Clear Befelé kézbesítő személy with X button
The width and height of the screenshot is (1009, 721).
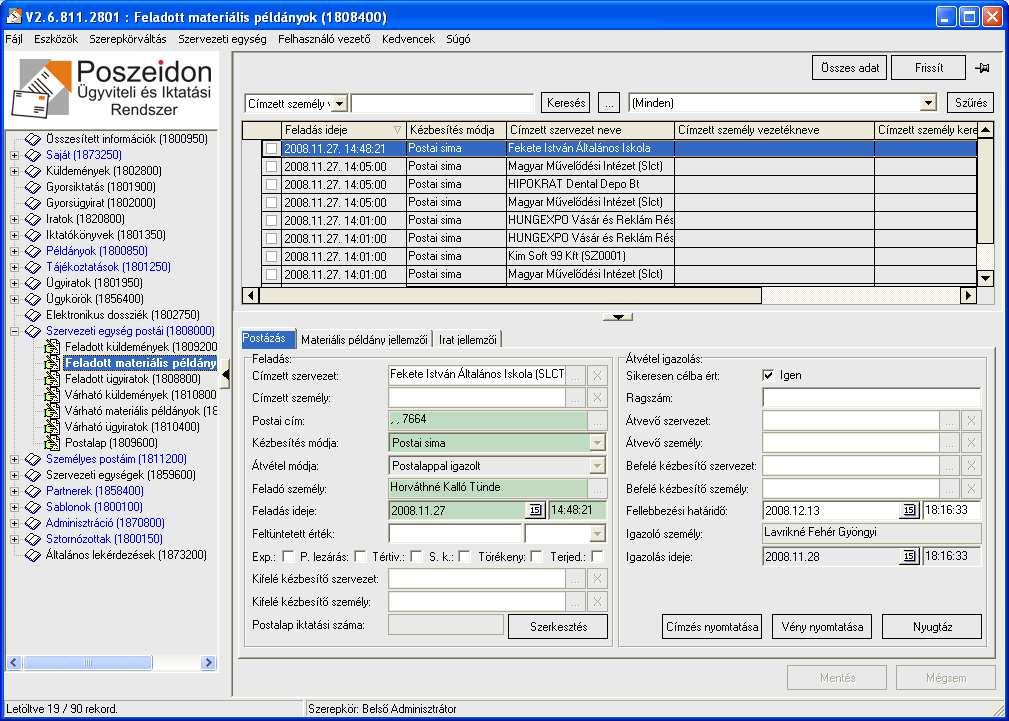pyautogui.click(x=971, y=488)
